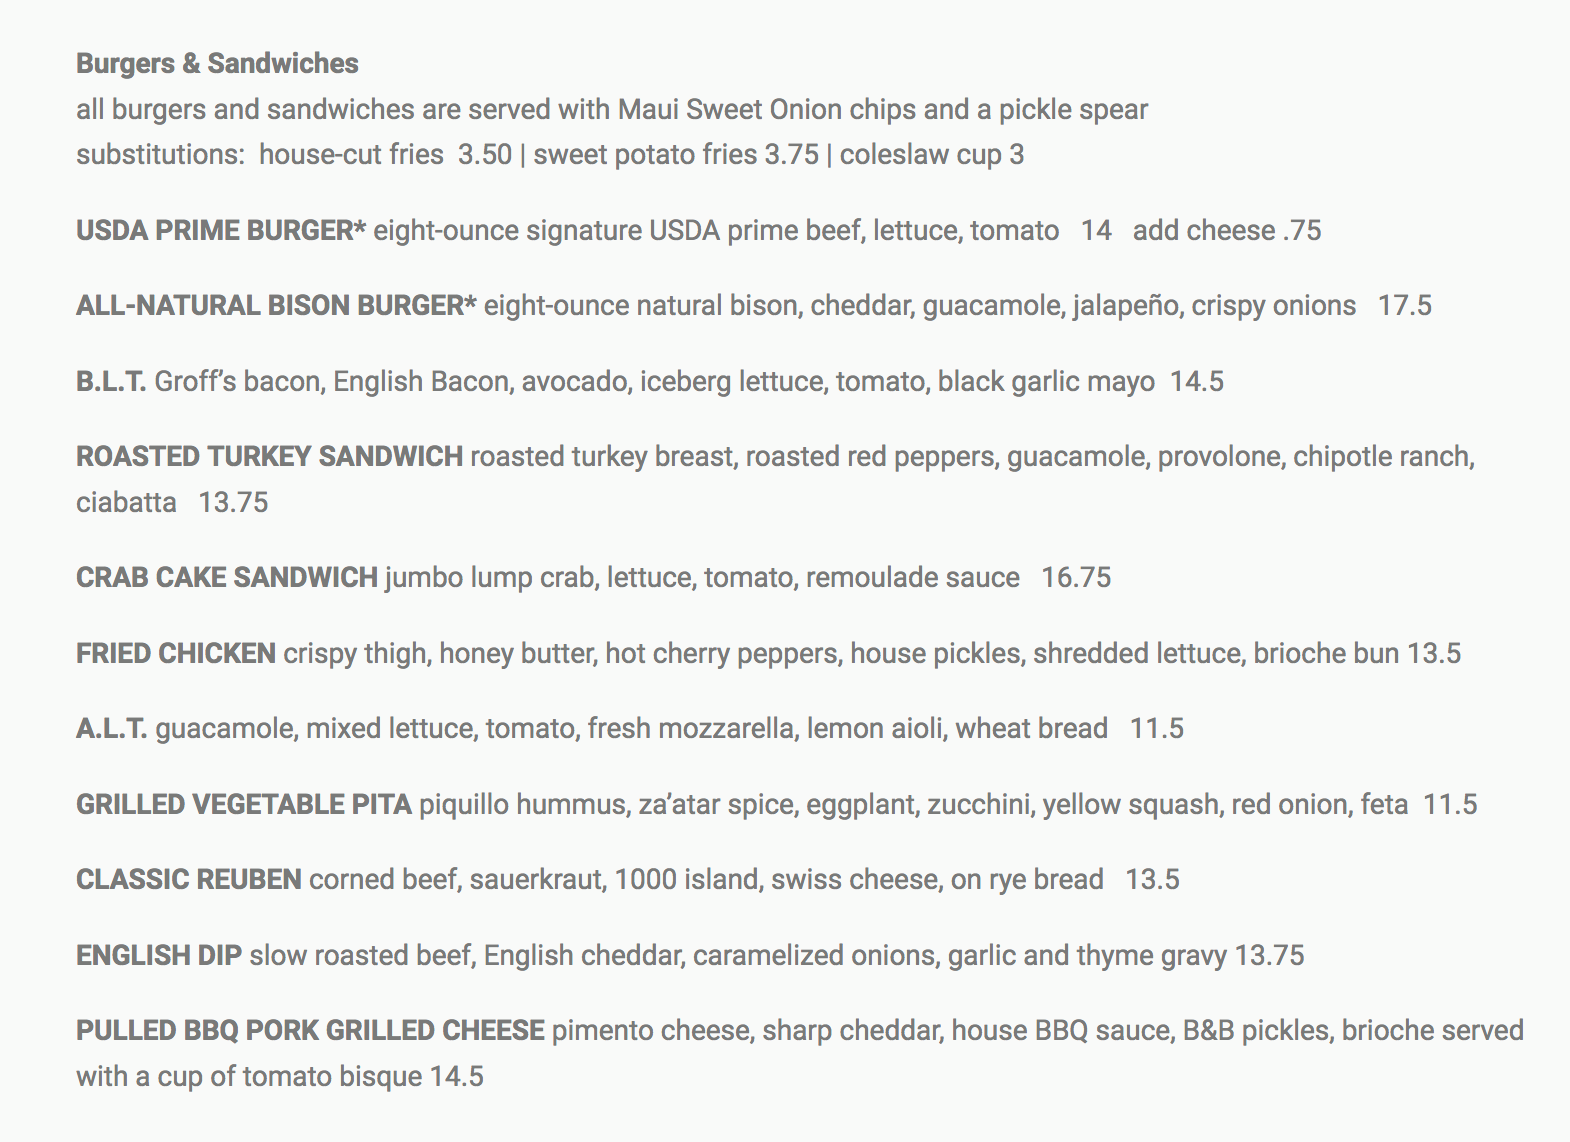Click the bison burger price 17.5
This screenshot has height=1142, width=1570.
tap(1404, 306)
